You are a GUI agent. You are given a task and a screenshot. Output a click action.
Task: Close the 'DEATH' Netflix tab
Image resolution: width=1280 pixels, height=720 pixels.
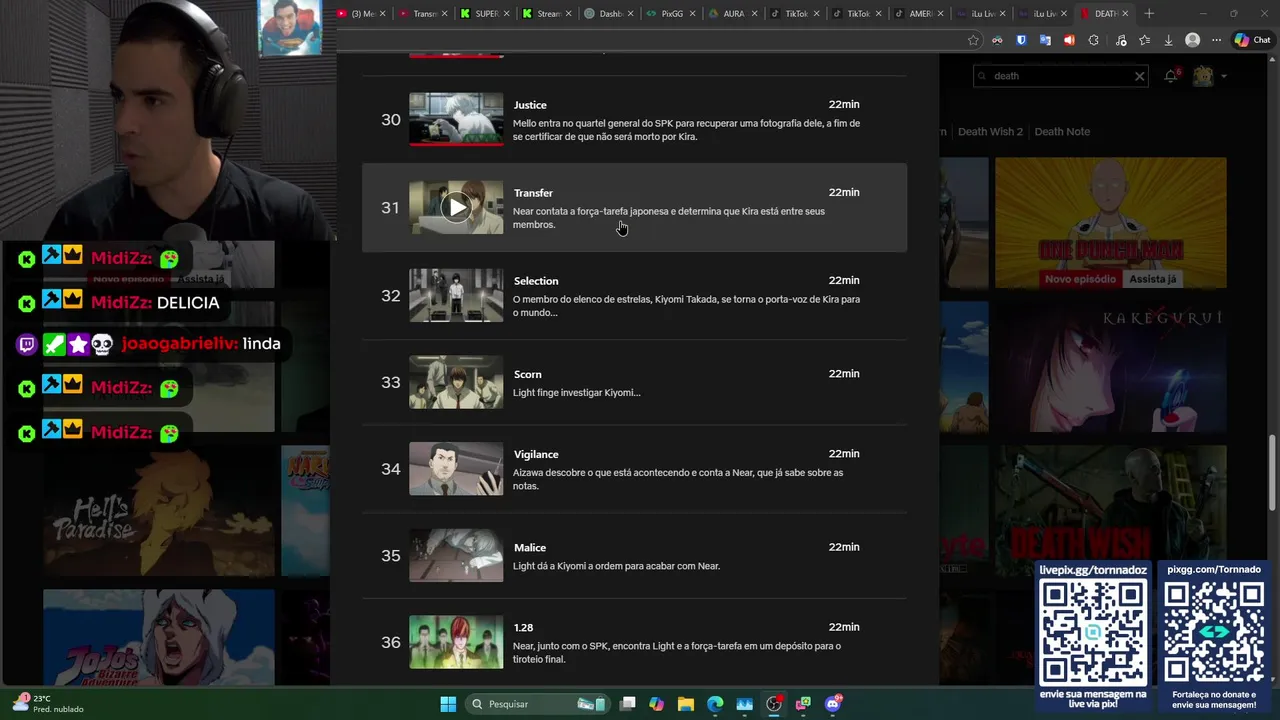pos(1125,14)
